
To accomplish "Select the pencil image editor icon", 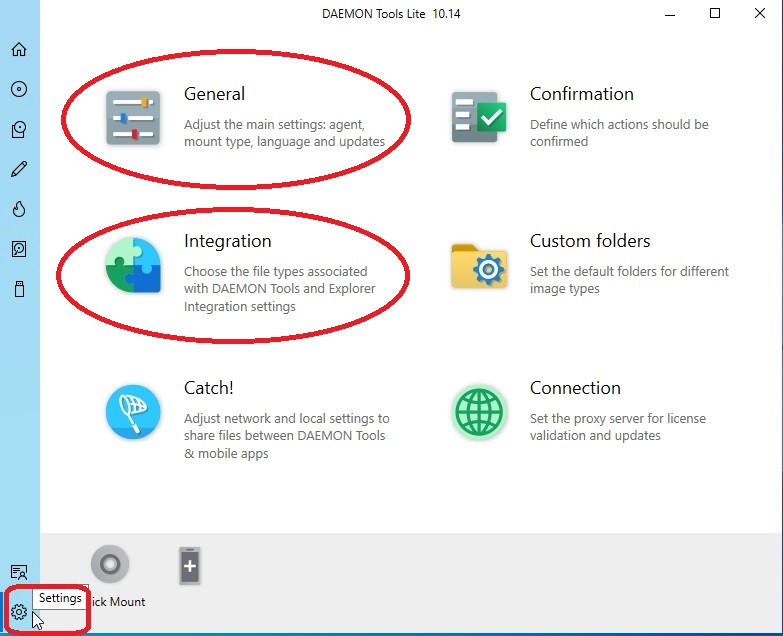I will (x=19, y=169).
